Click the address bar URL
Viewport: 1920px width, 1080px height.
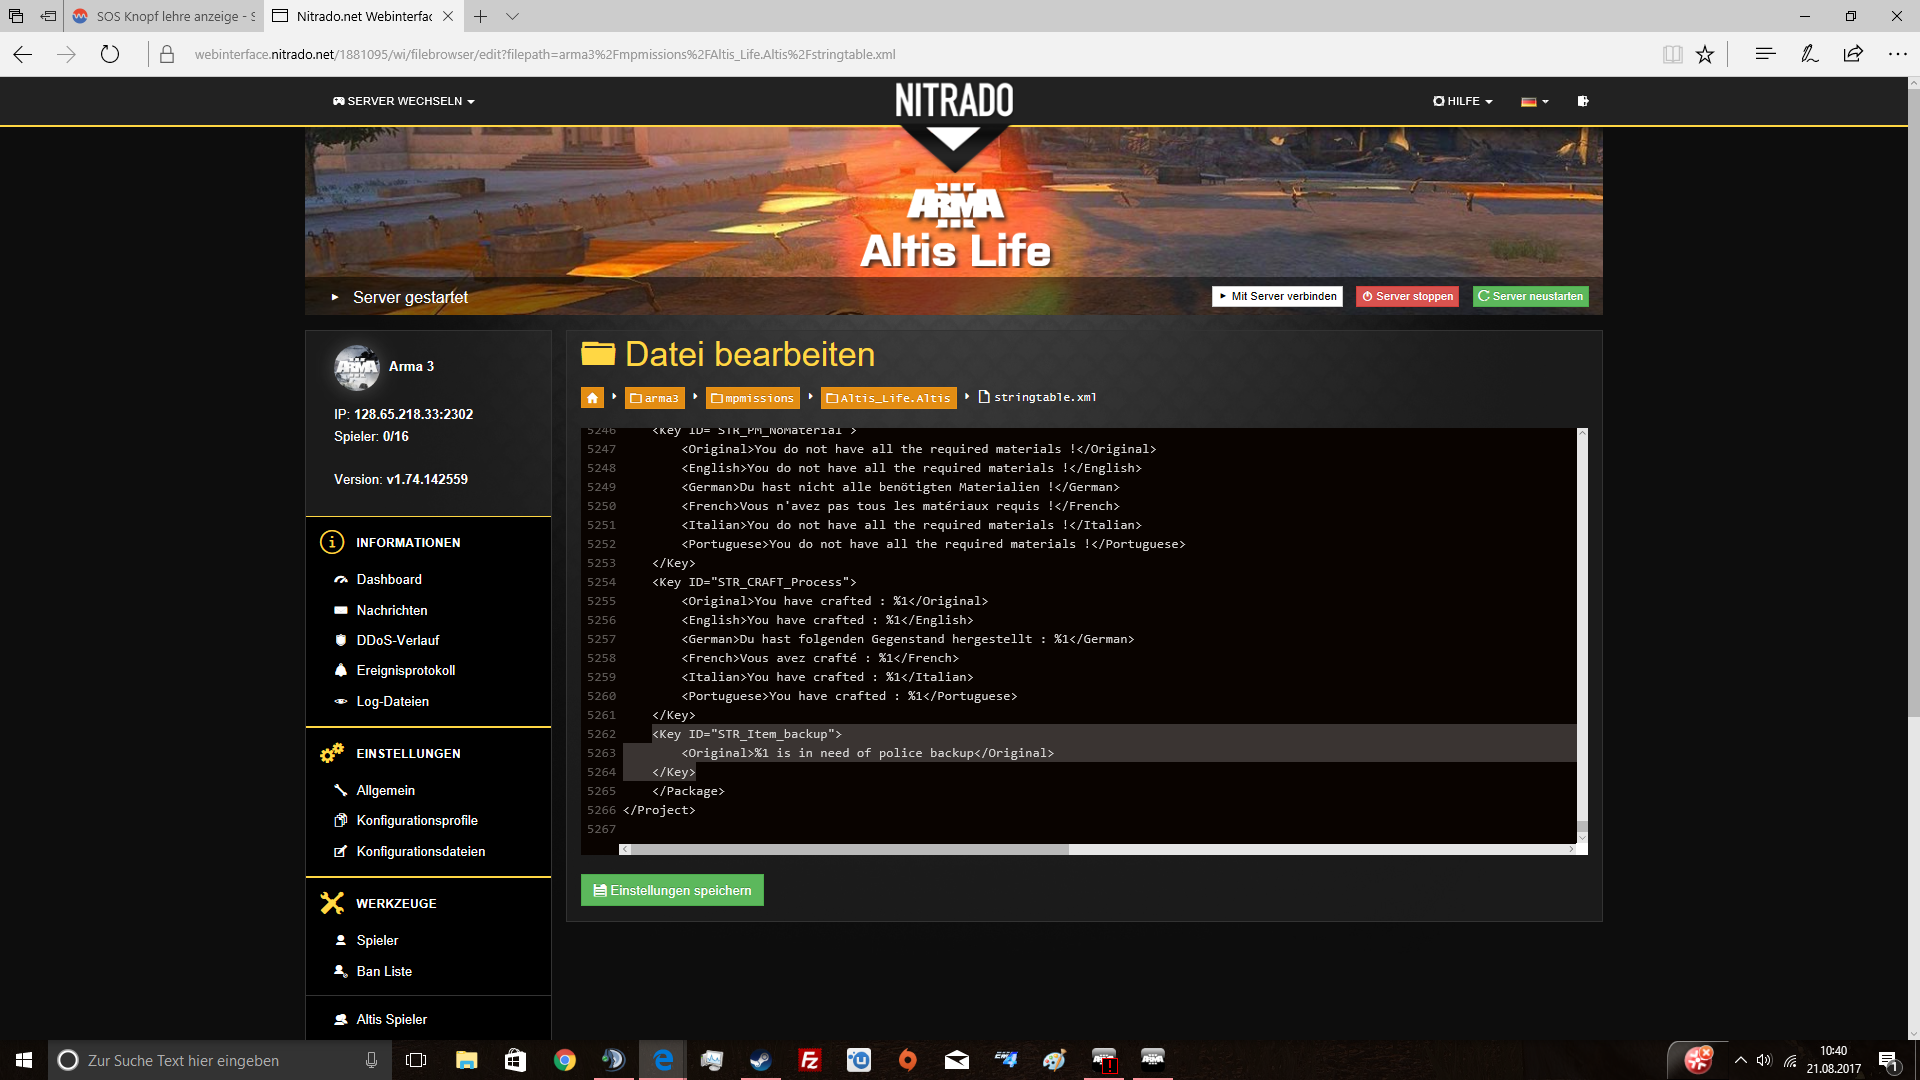[x=545, y=54]
